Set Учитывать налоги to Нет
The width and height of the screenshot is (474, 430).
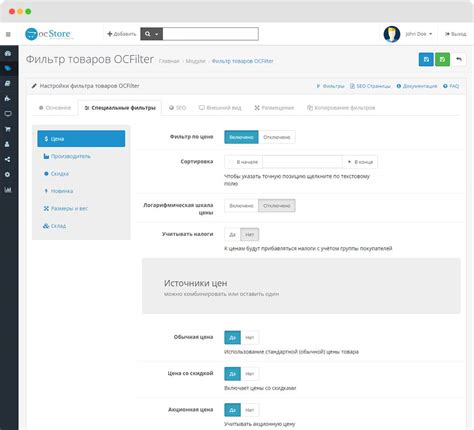click(250, 235)
